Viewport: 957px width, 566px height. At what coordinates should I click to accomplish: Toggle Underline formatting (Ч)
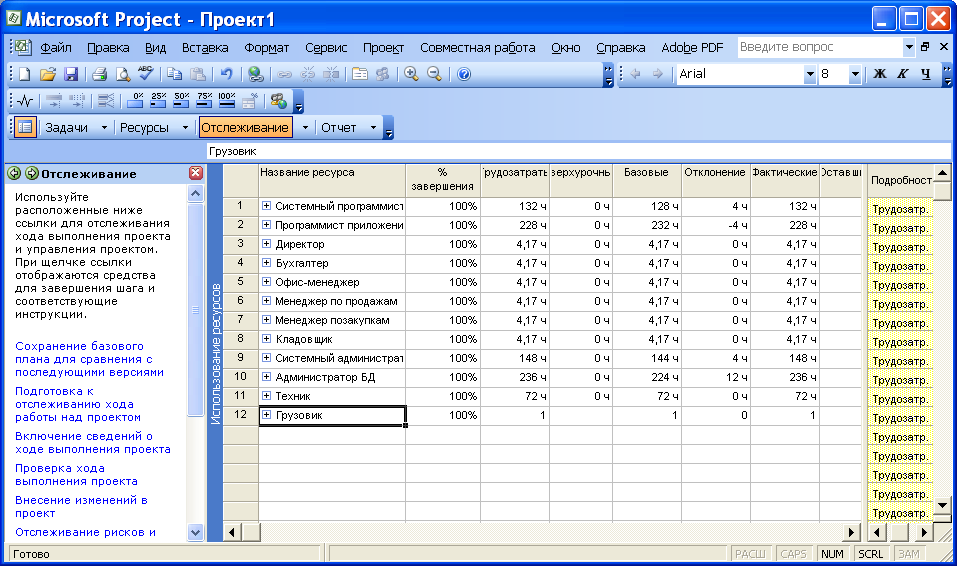click(x=926, y=74)
